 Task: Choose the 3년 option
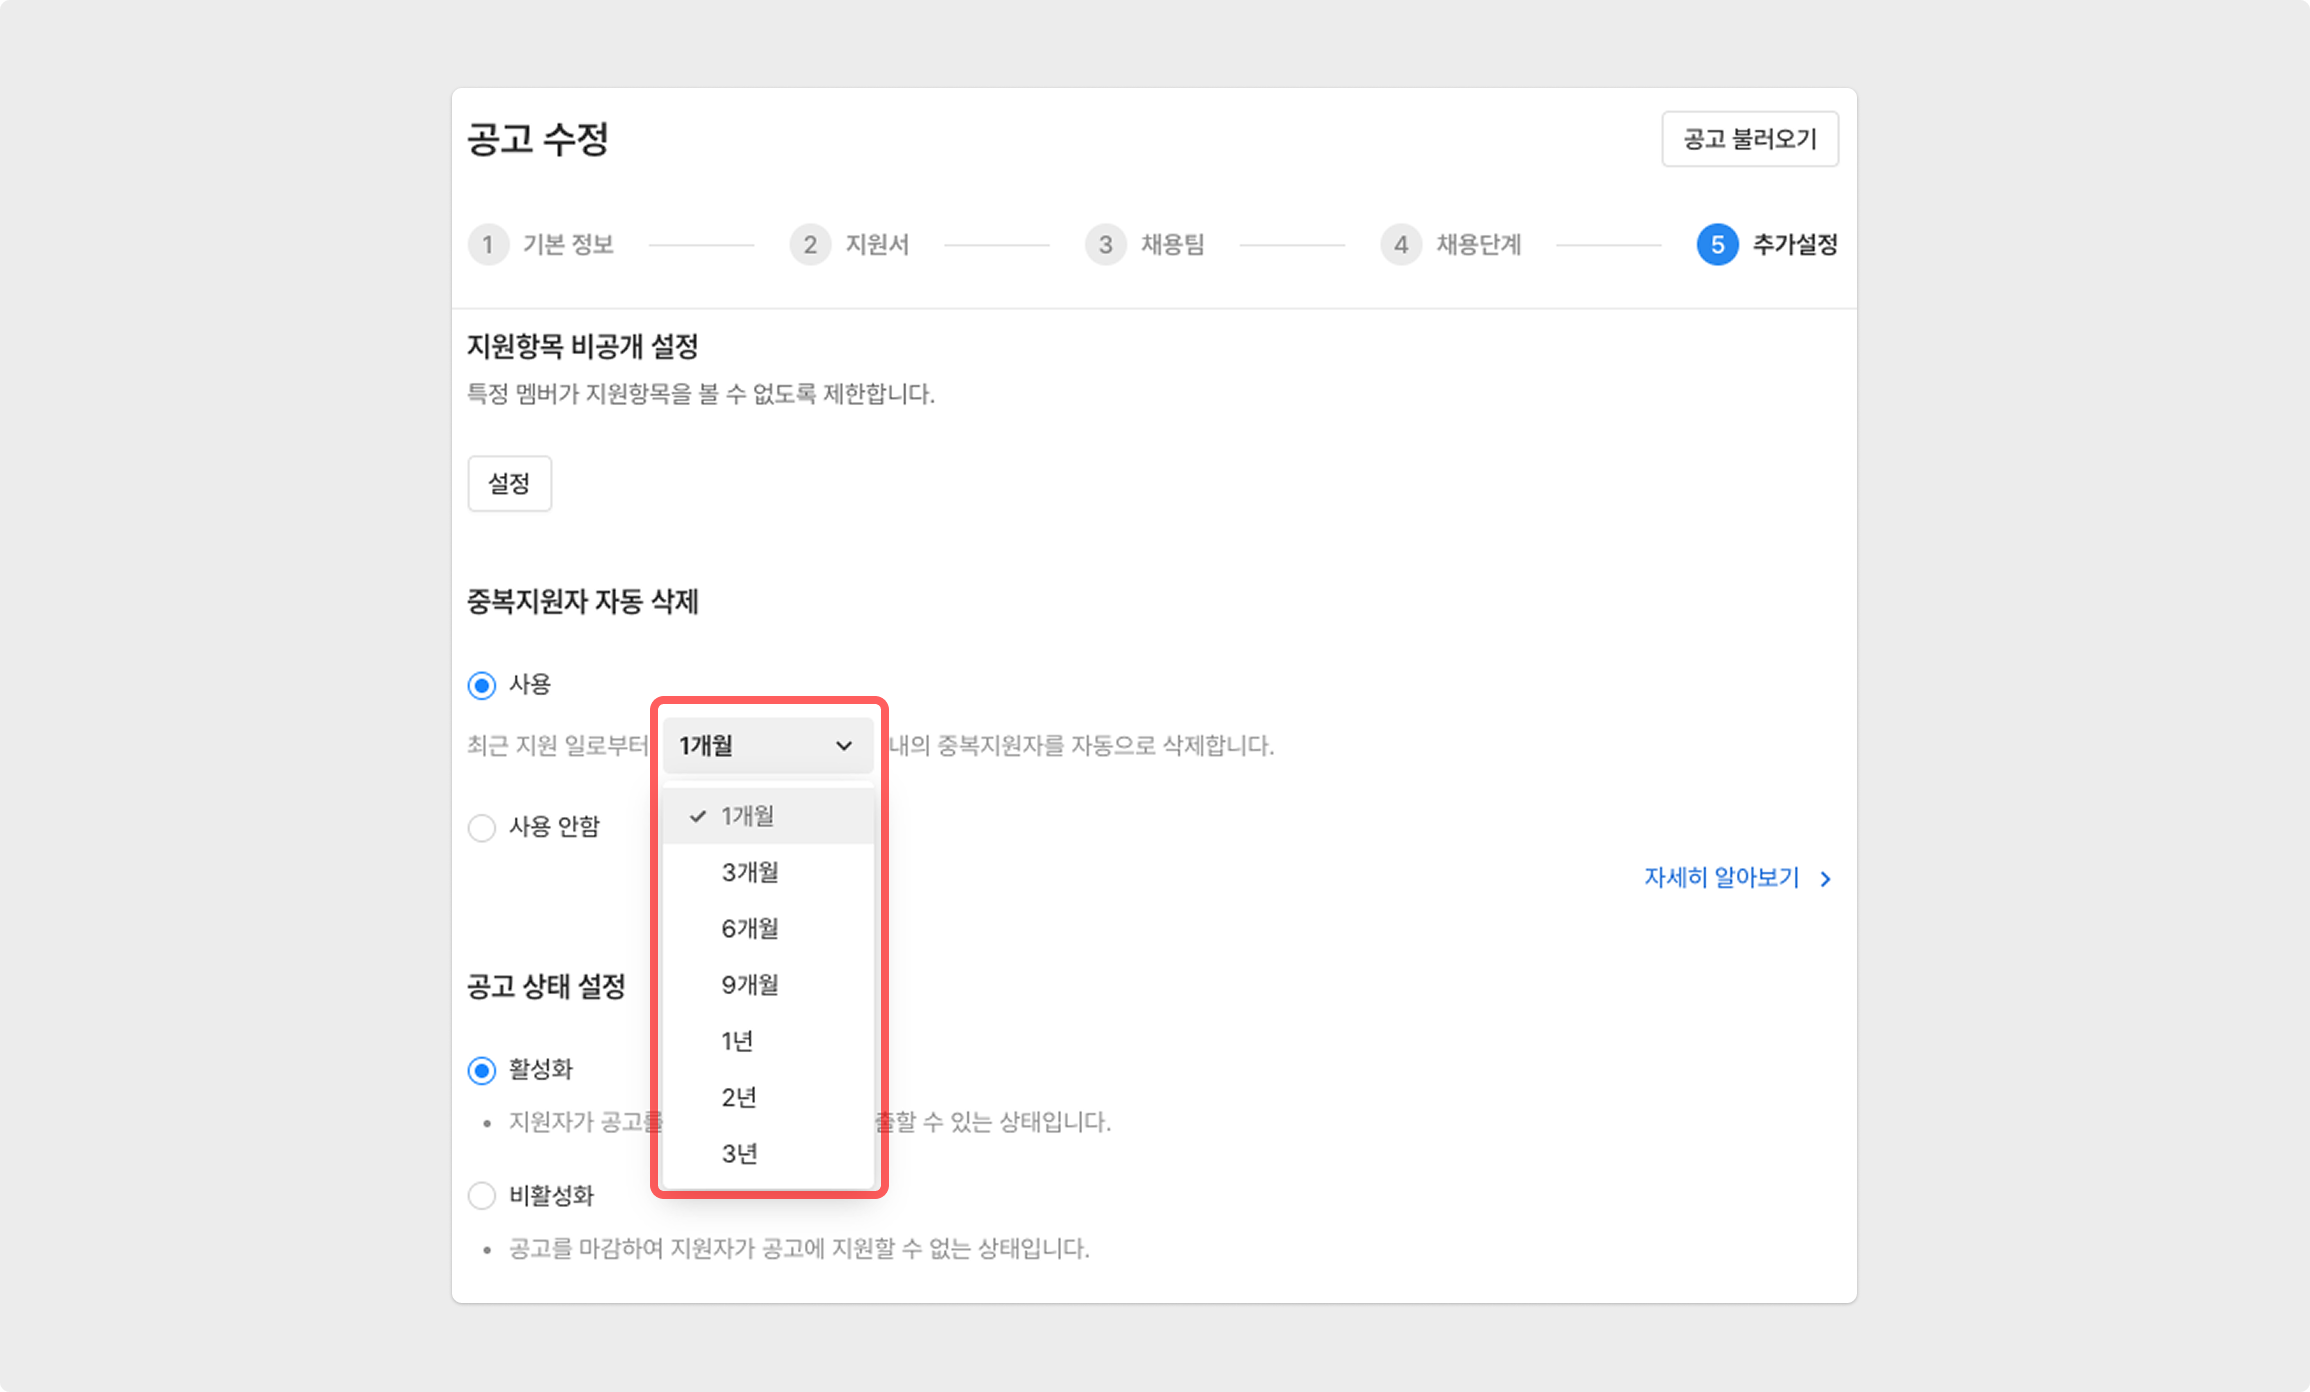(x=739, y=1154)
